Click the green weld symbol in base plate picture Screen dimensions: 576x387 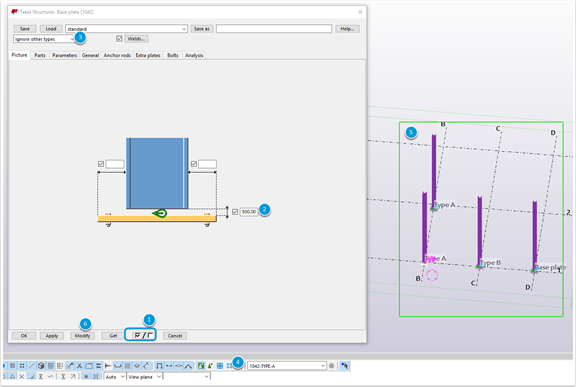pos(160,213)
